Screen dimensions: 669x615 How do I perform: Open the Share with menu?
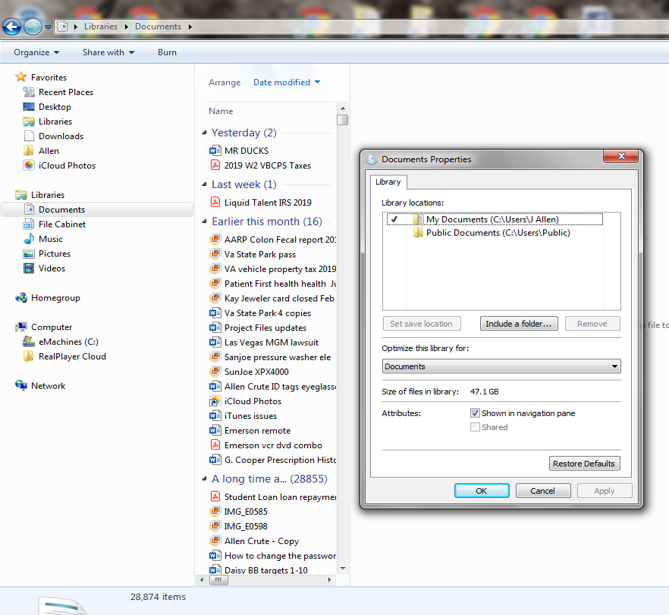pos(108,52)
